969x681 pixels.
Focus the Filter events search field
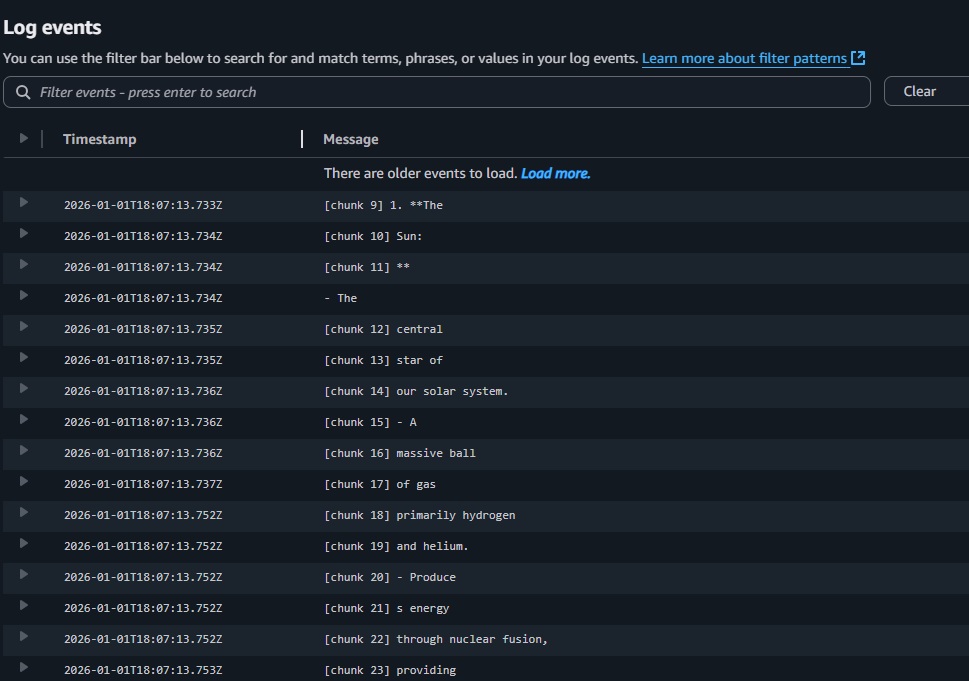coord(450,92)
